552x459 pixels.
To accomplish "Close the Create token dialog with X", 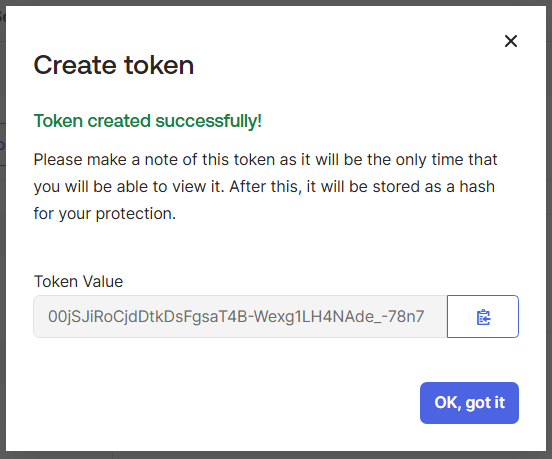I will point(511,41).
